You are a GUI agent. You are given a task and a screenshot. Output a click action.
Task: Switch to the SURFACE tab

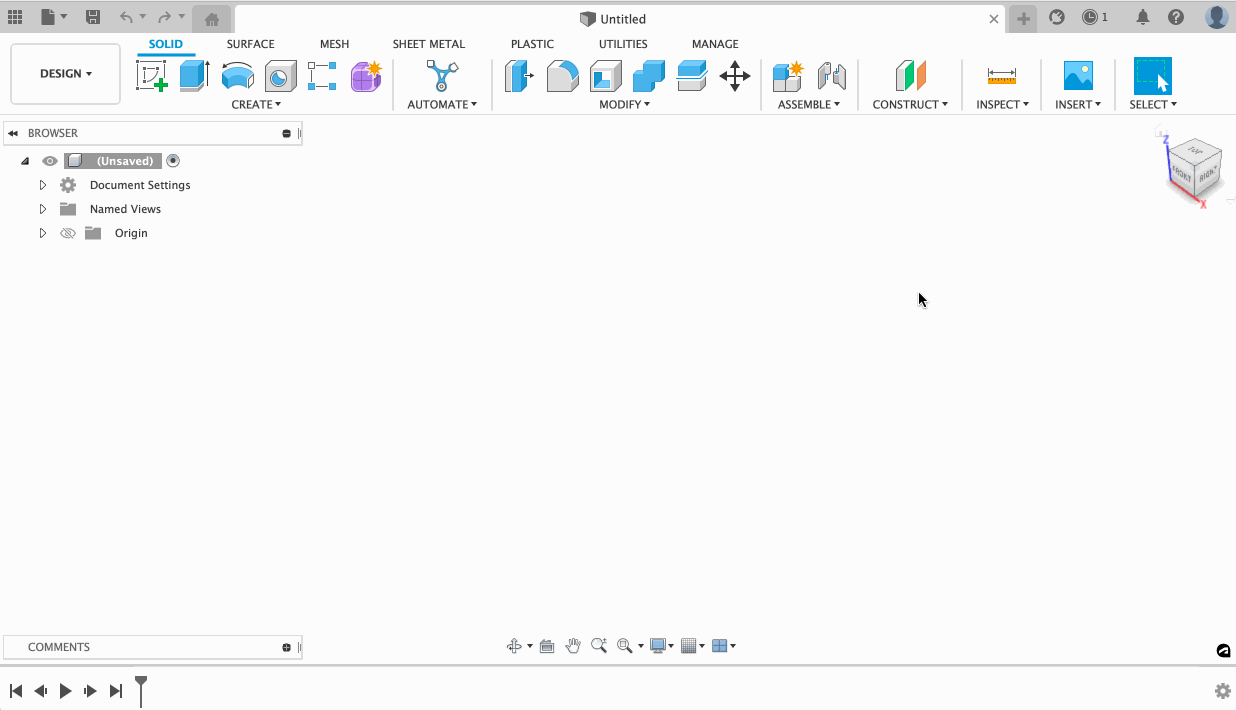click(x=250, y=44)
